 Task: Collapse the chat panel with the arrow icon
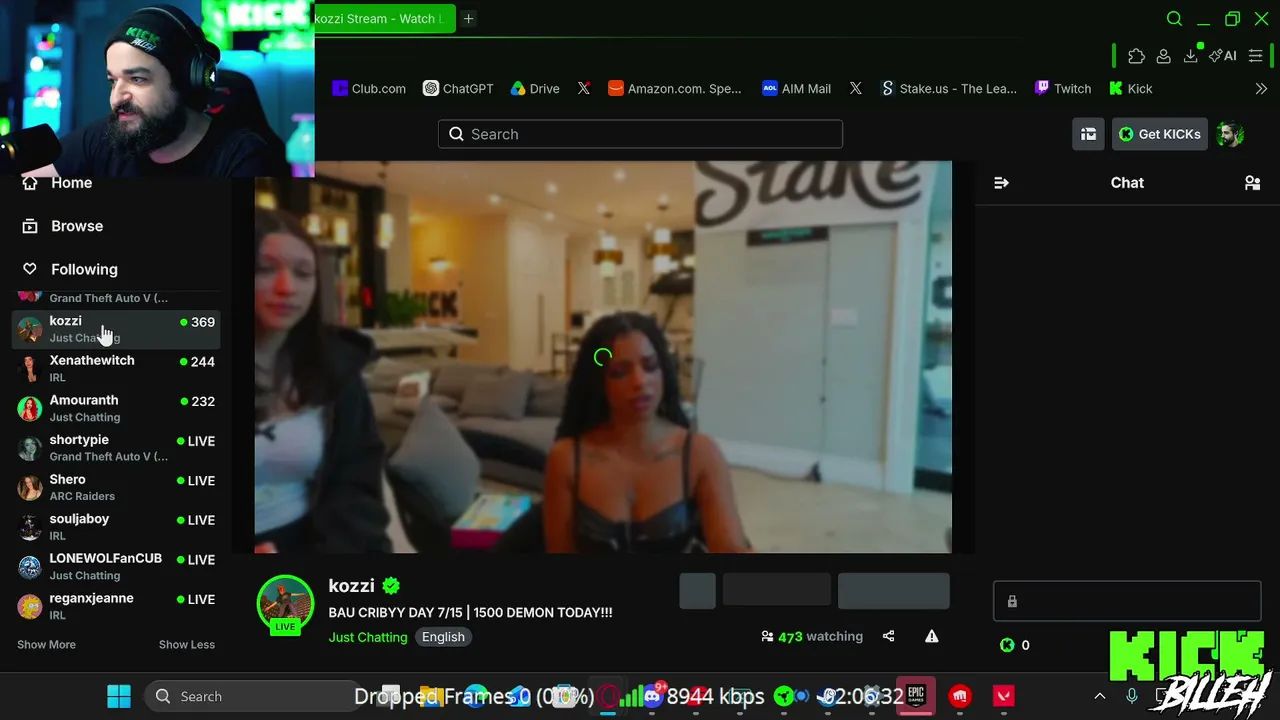pos(1001,183)
